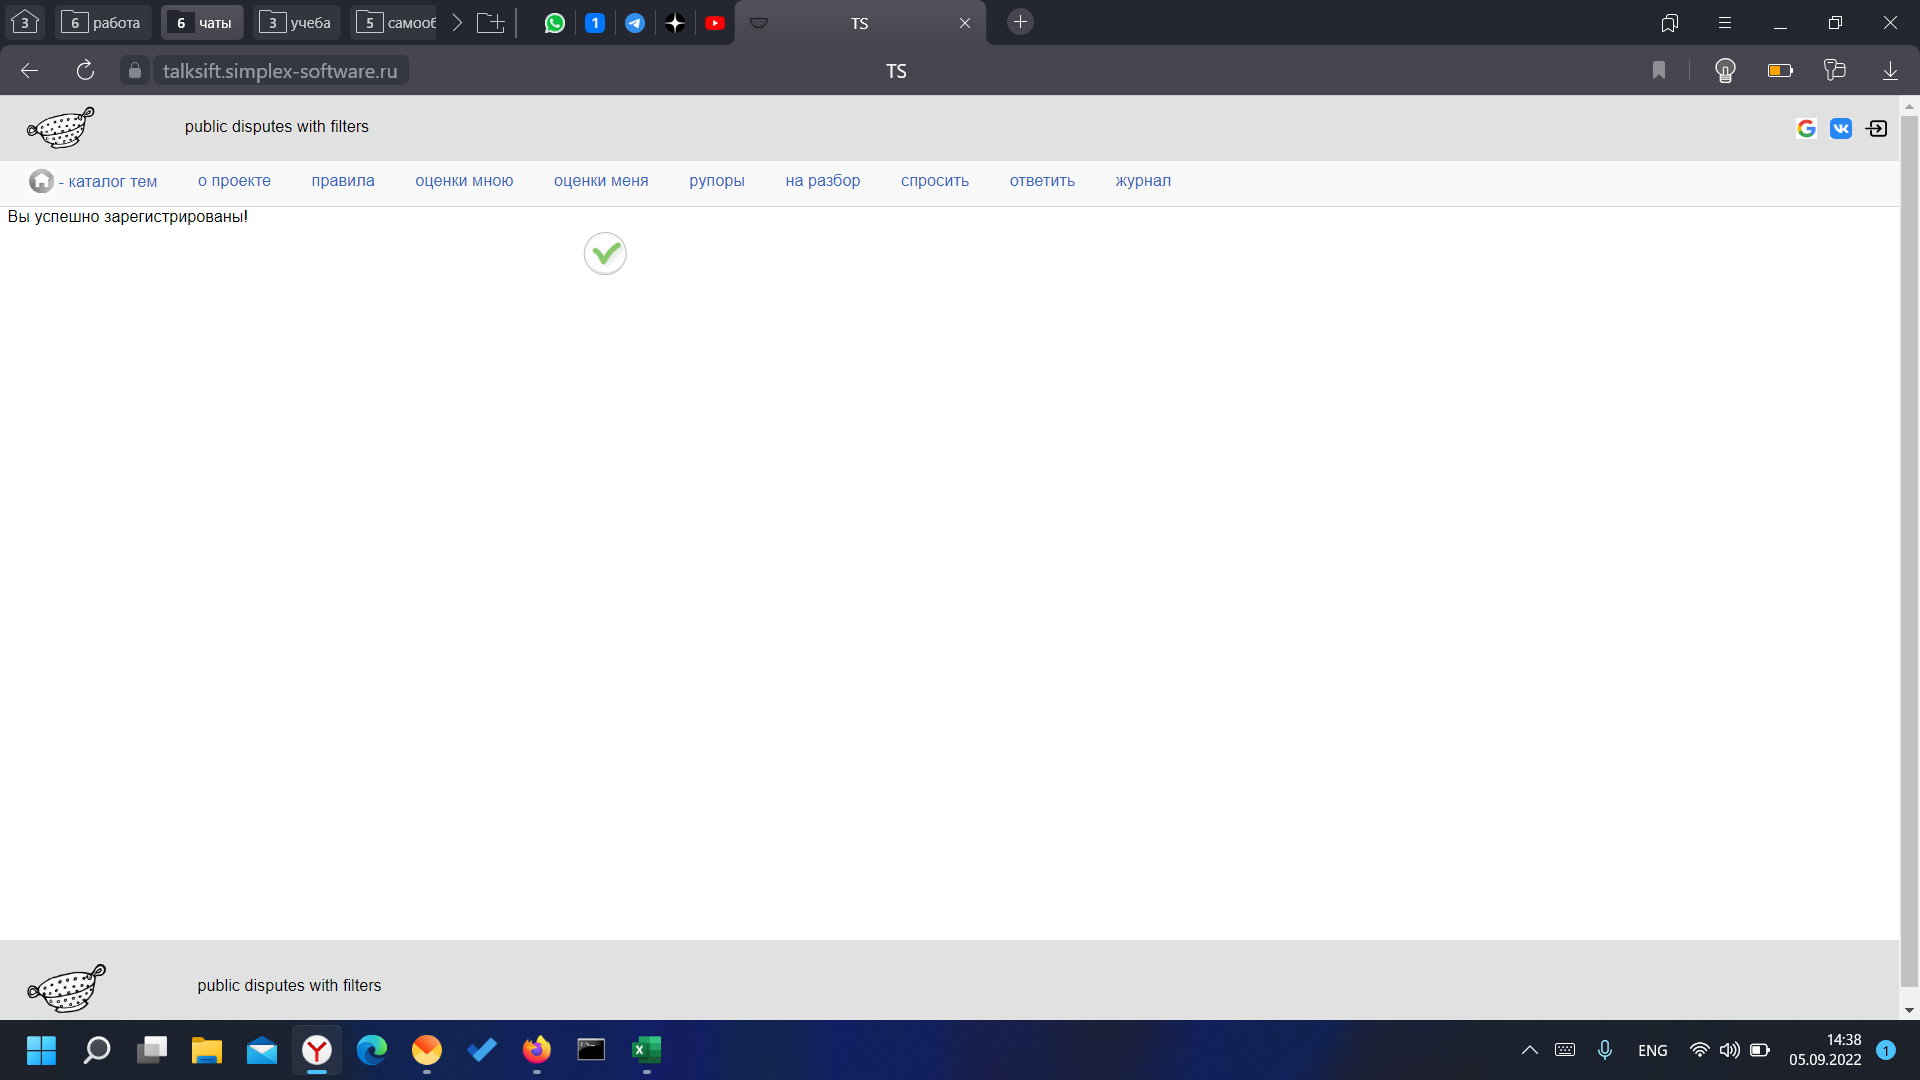The image size is (1920, 1080).
Task: Go back to the previous page
Action: click(29, 70)
